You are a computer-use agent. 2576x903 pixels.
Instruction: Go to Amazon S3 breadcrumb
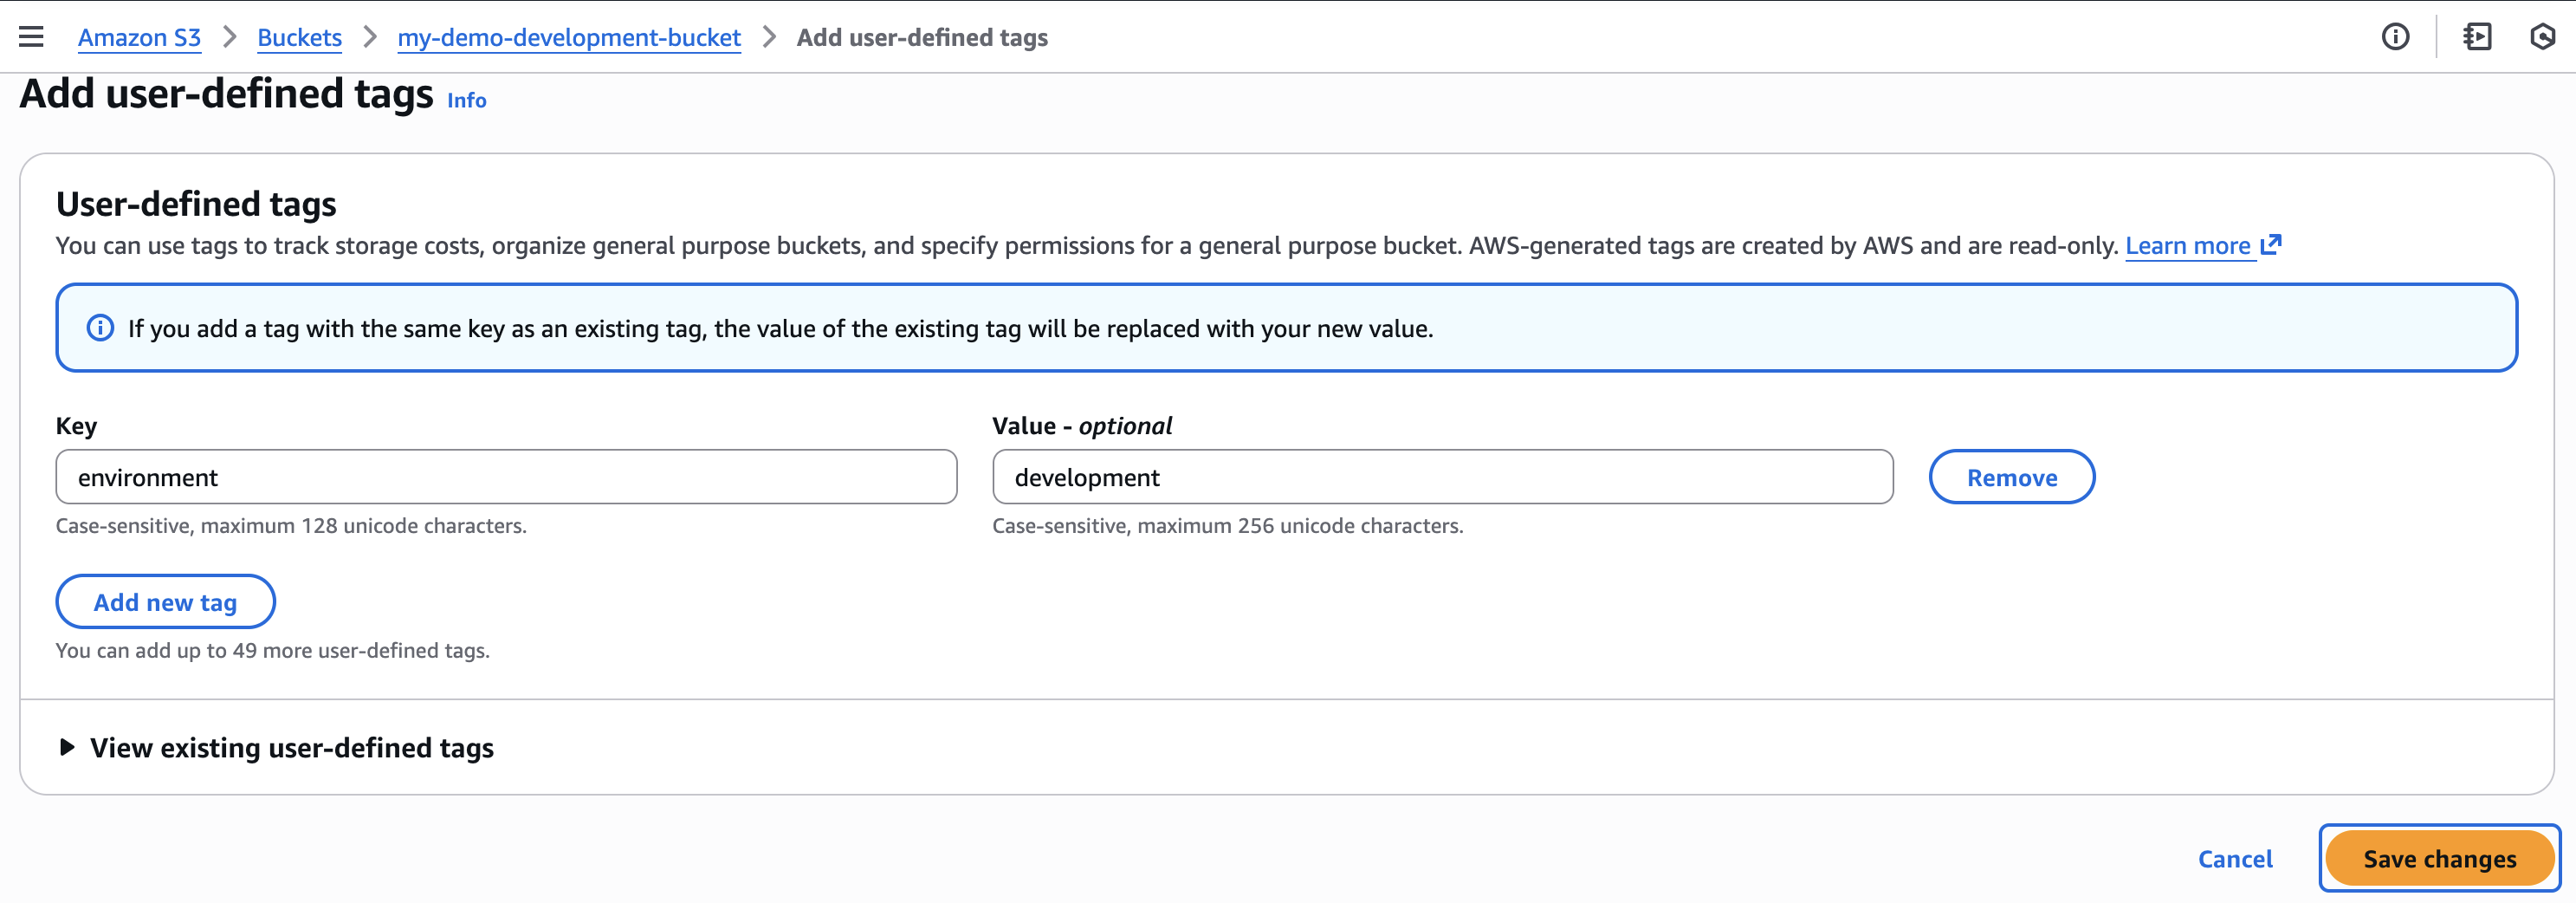coord(139,37)
